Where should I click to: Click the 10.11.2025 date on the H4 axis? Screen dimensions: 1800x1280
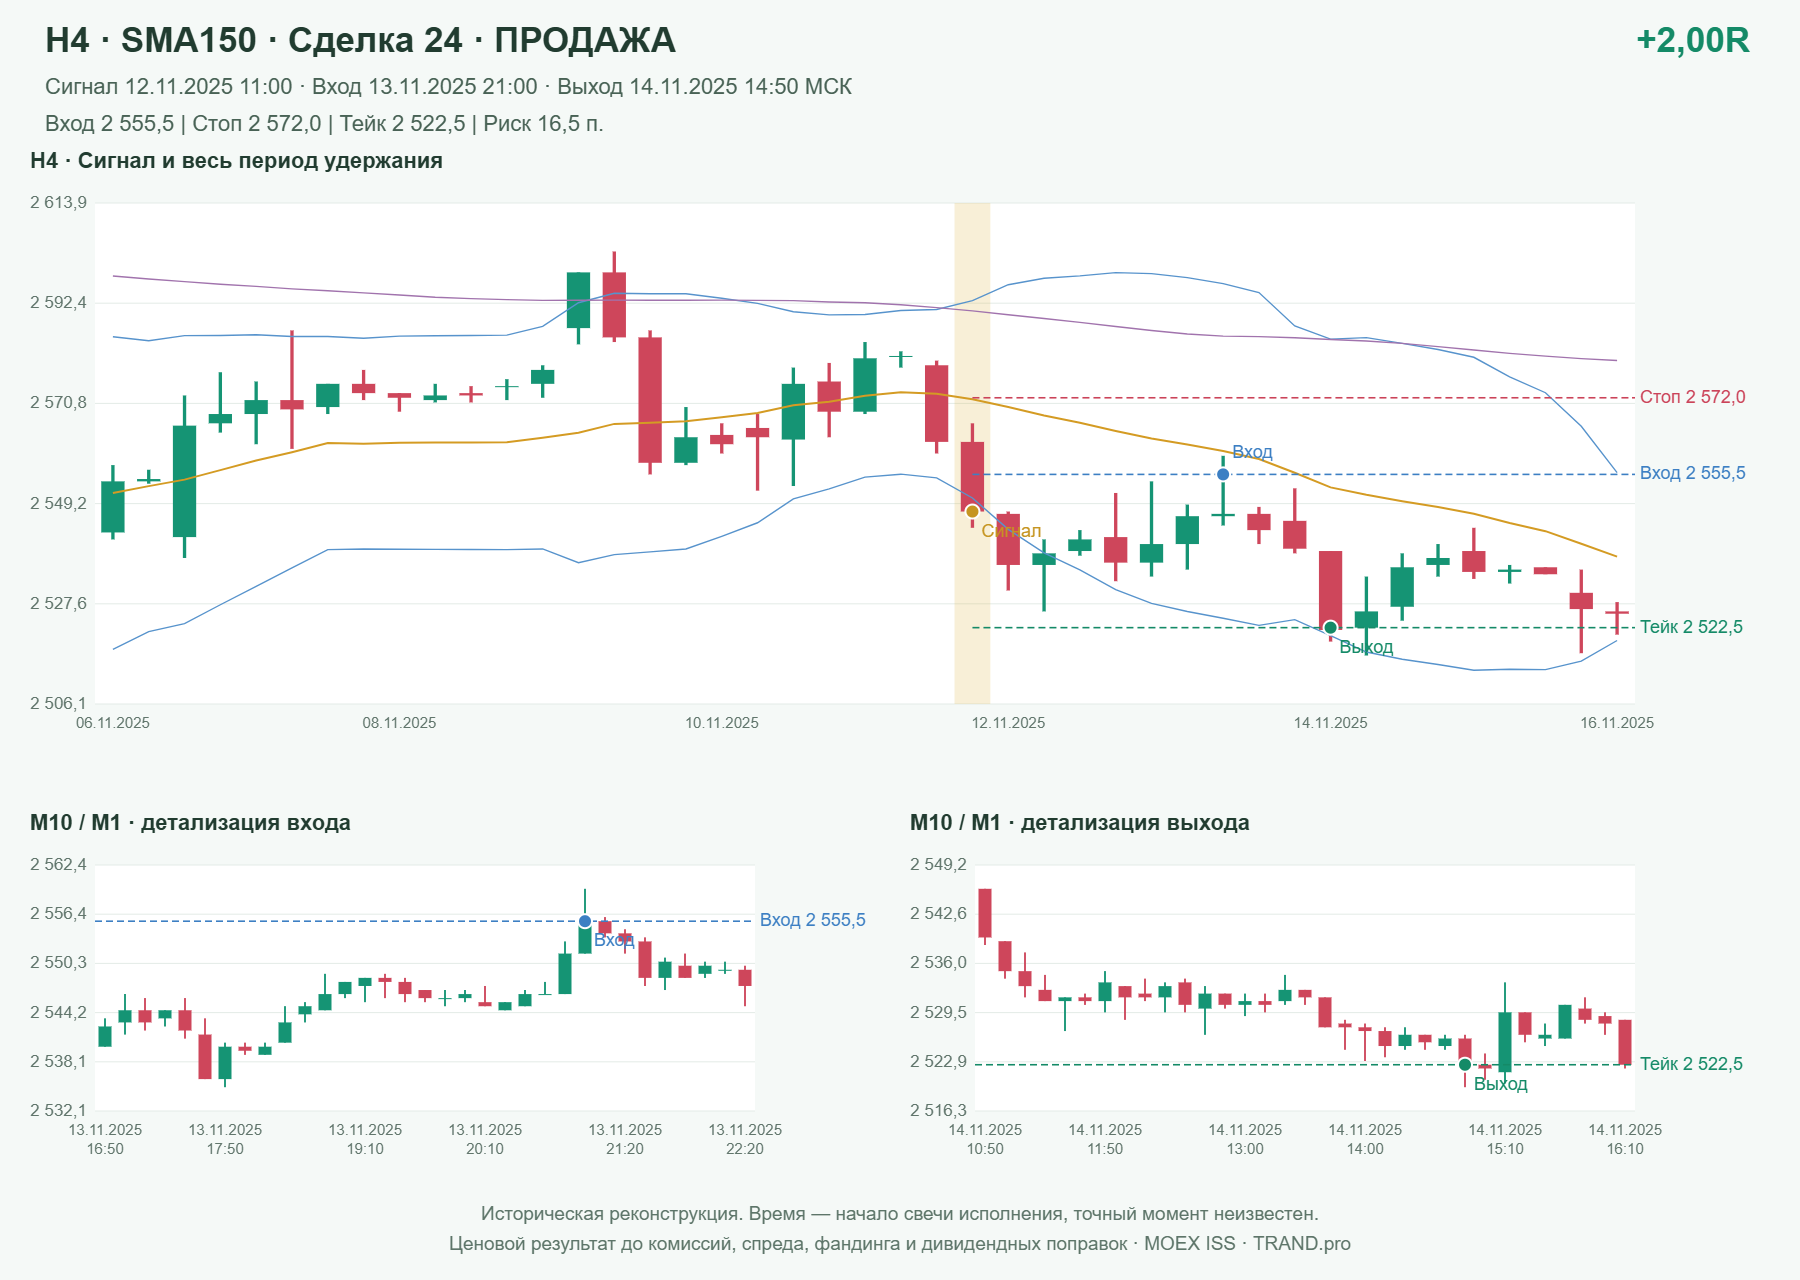point(722,723)
